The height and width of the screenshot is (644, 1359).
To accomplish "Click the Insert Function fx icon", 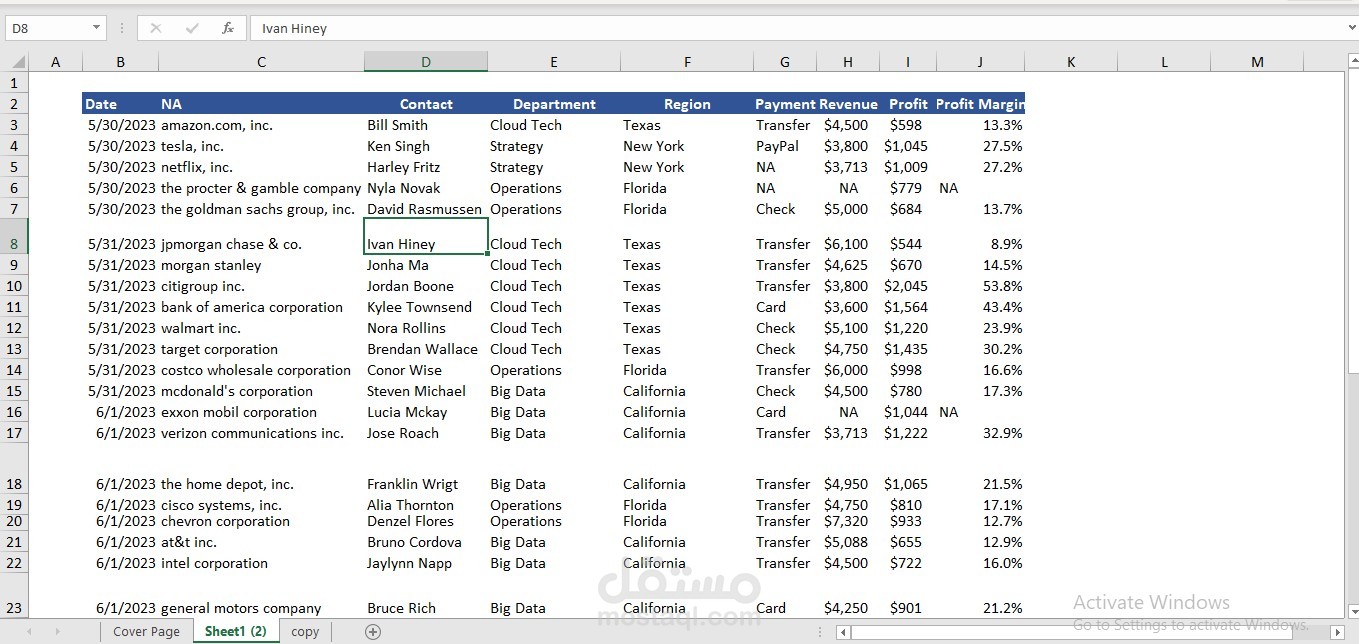I will [x=228, y=28].
